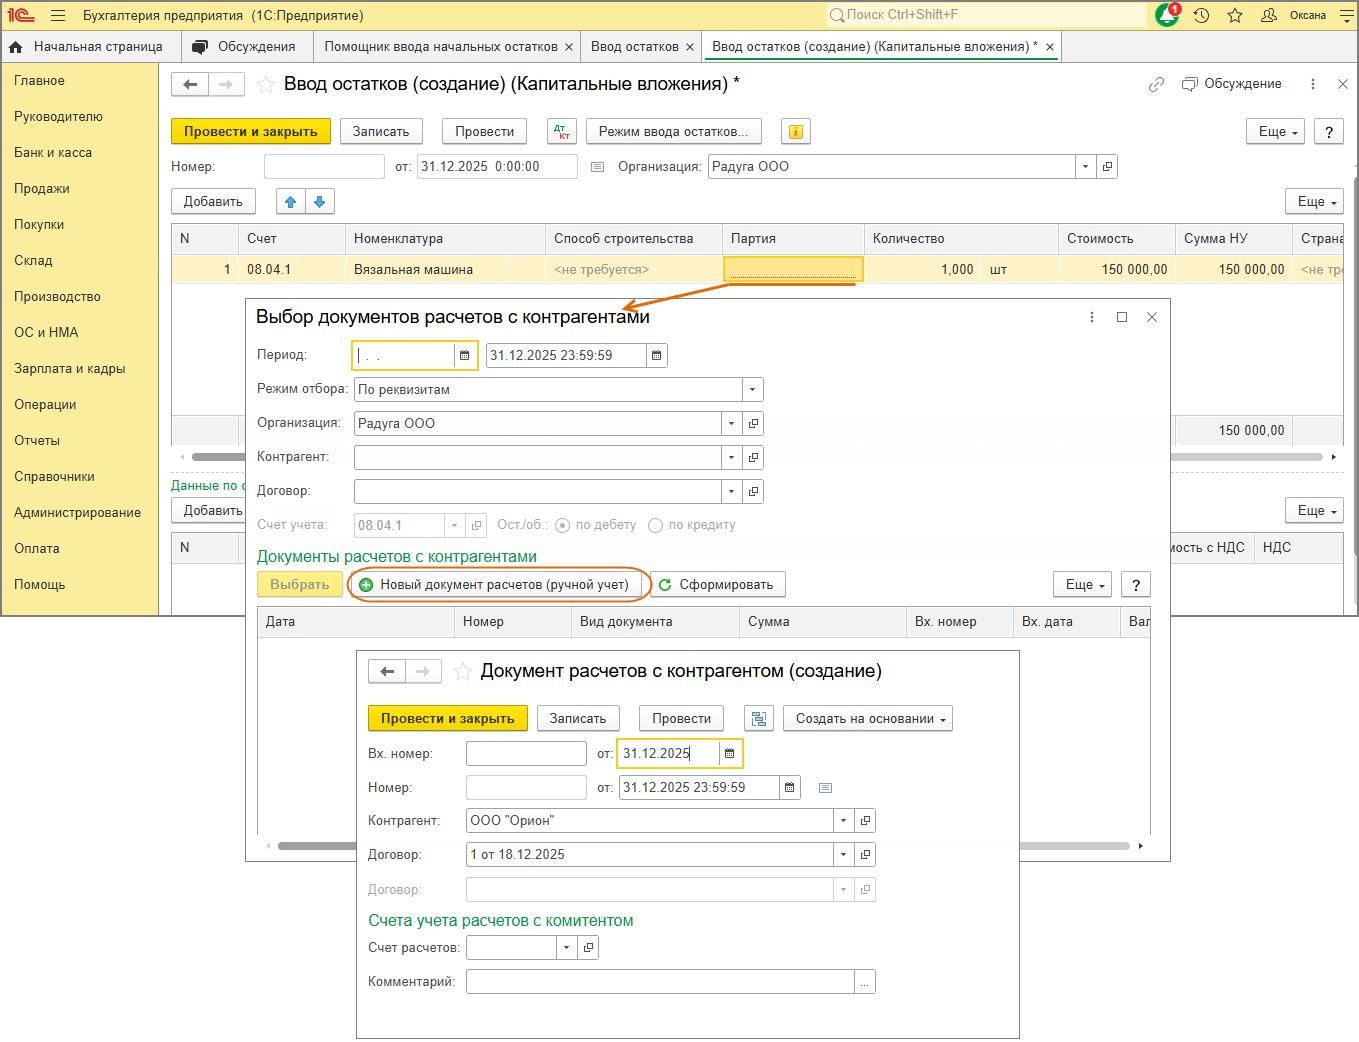Switch to Начальная страница tab
The height and width of the screenshot is (1042, 1359).
(91, 47)
